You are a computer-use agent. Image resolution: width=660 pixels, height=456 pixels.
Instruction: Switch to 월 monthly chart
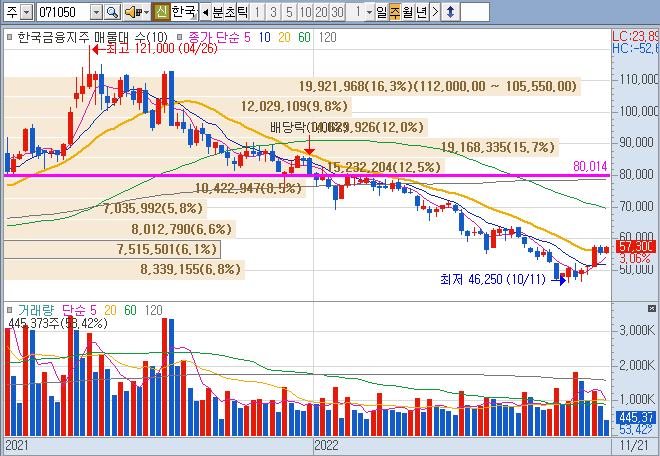pos(407,12)
